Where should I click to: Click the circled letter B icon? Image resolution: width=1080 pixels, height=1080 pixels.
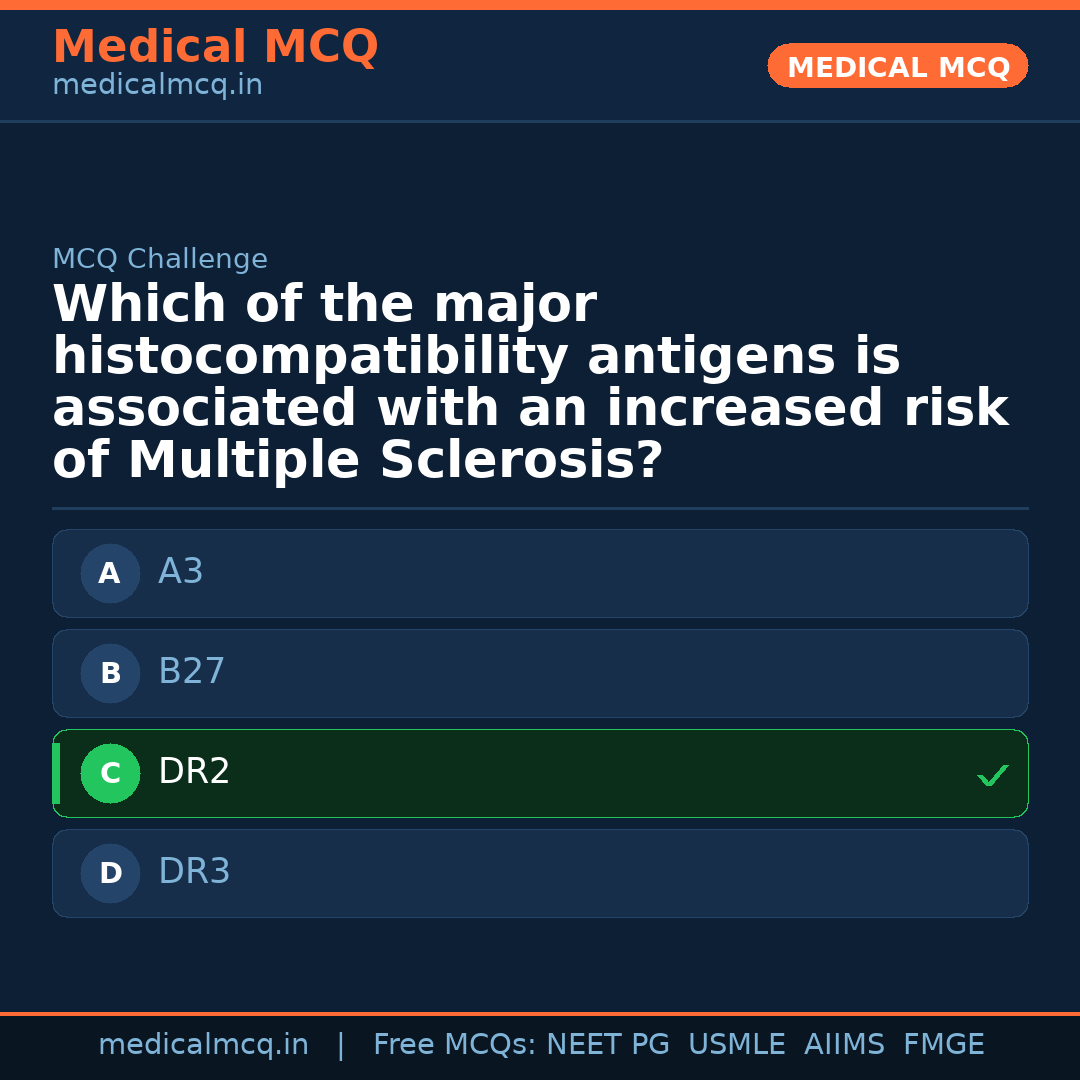click(x=110, y=674)
